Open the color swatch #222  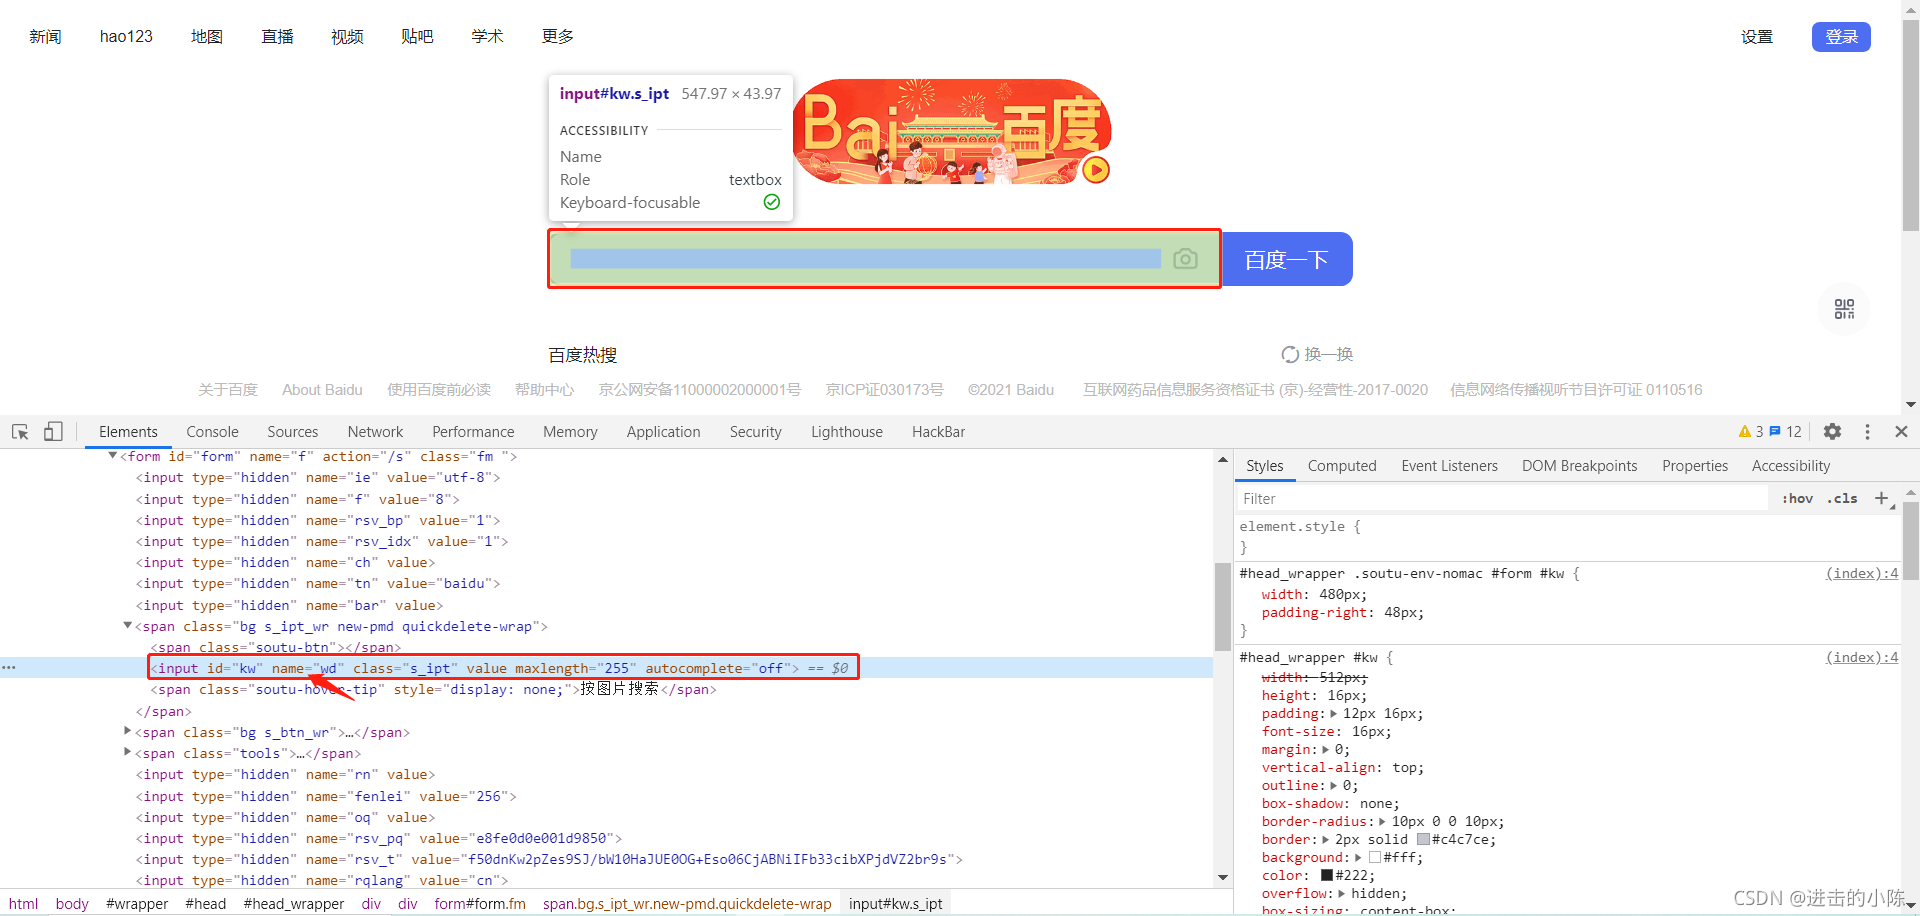tap(1327, 876)
